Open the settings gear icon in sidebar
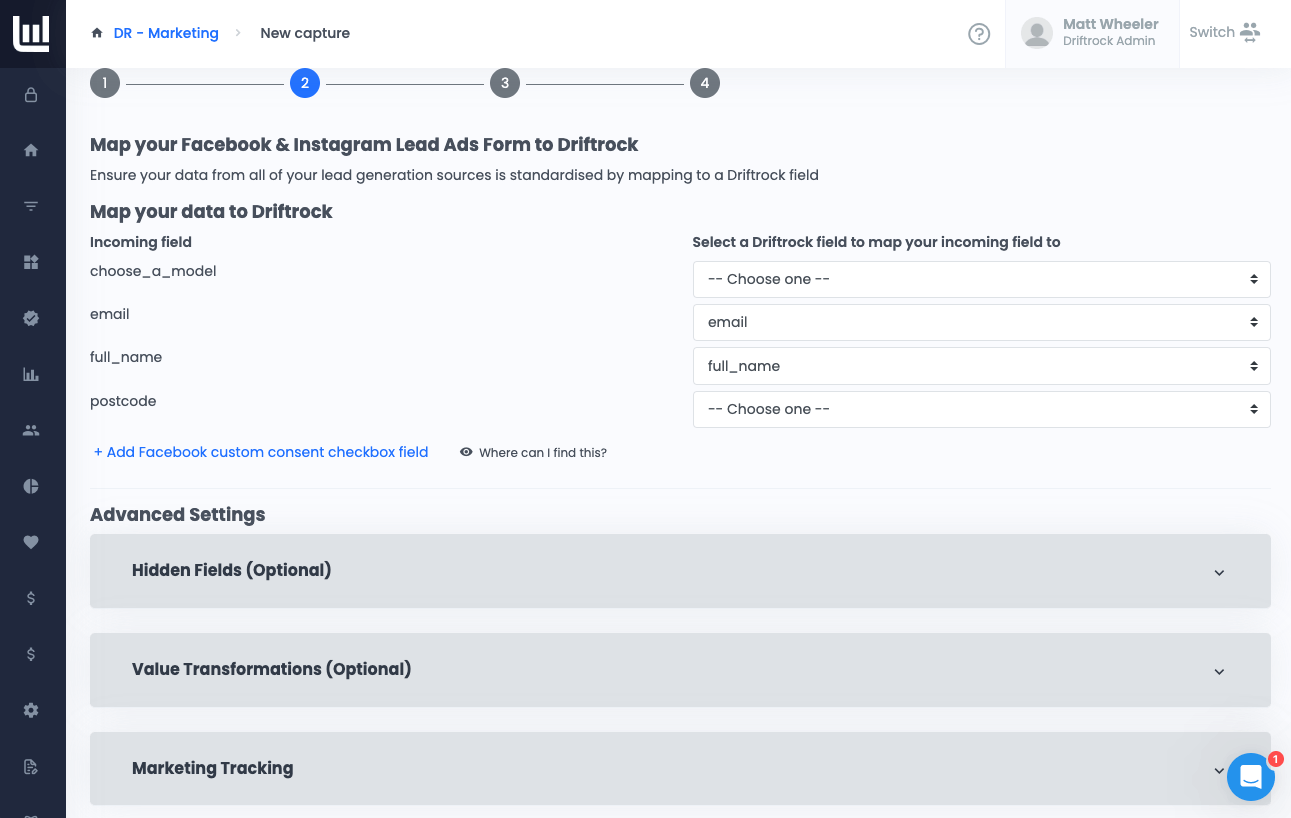Screen dimensions: 1291x818 click(30, 710)
